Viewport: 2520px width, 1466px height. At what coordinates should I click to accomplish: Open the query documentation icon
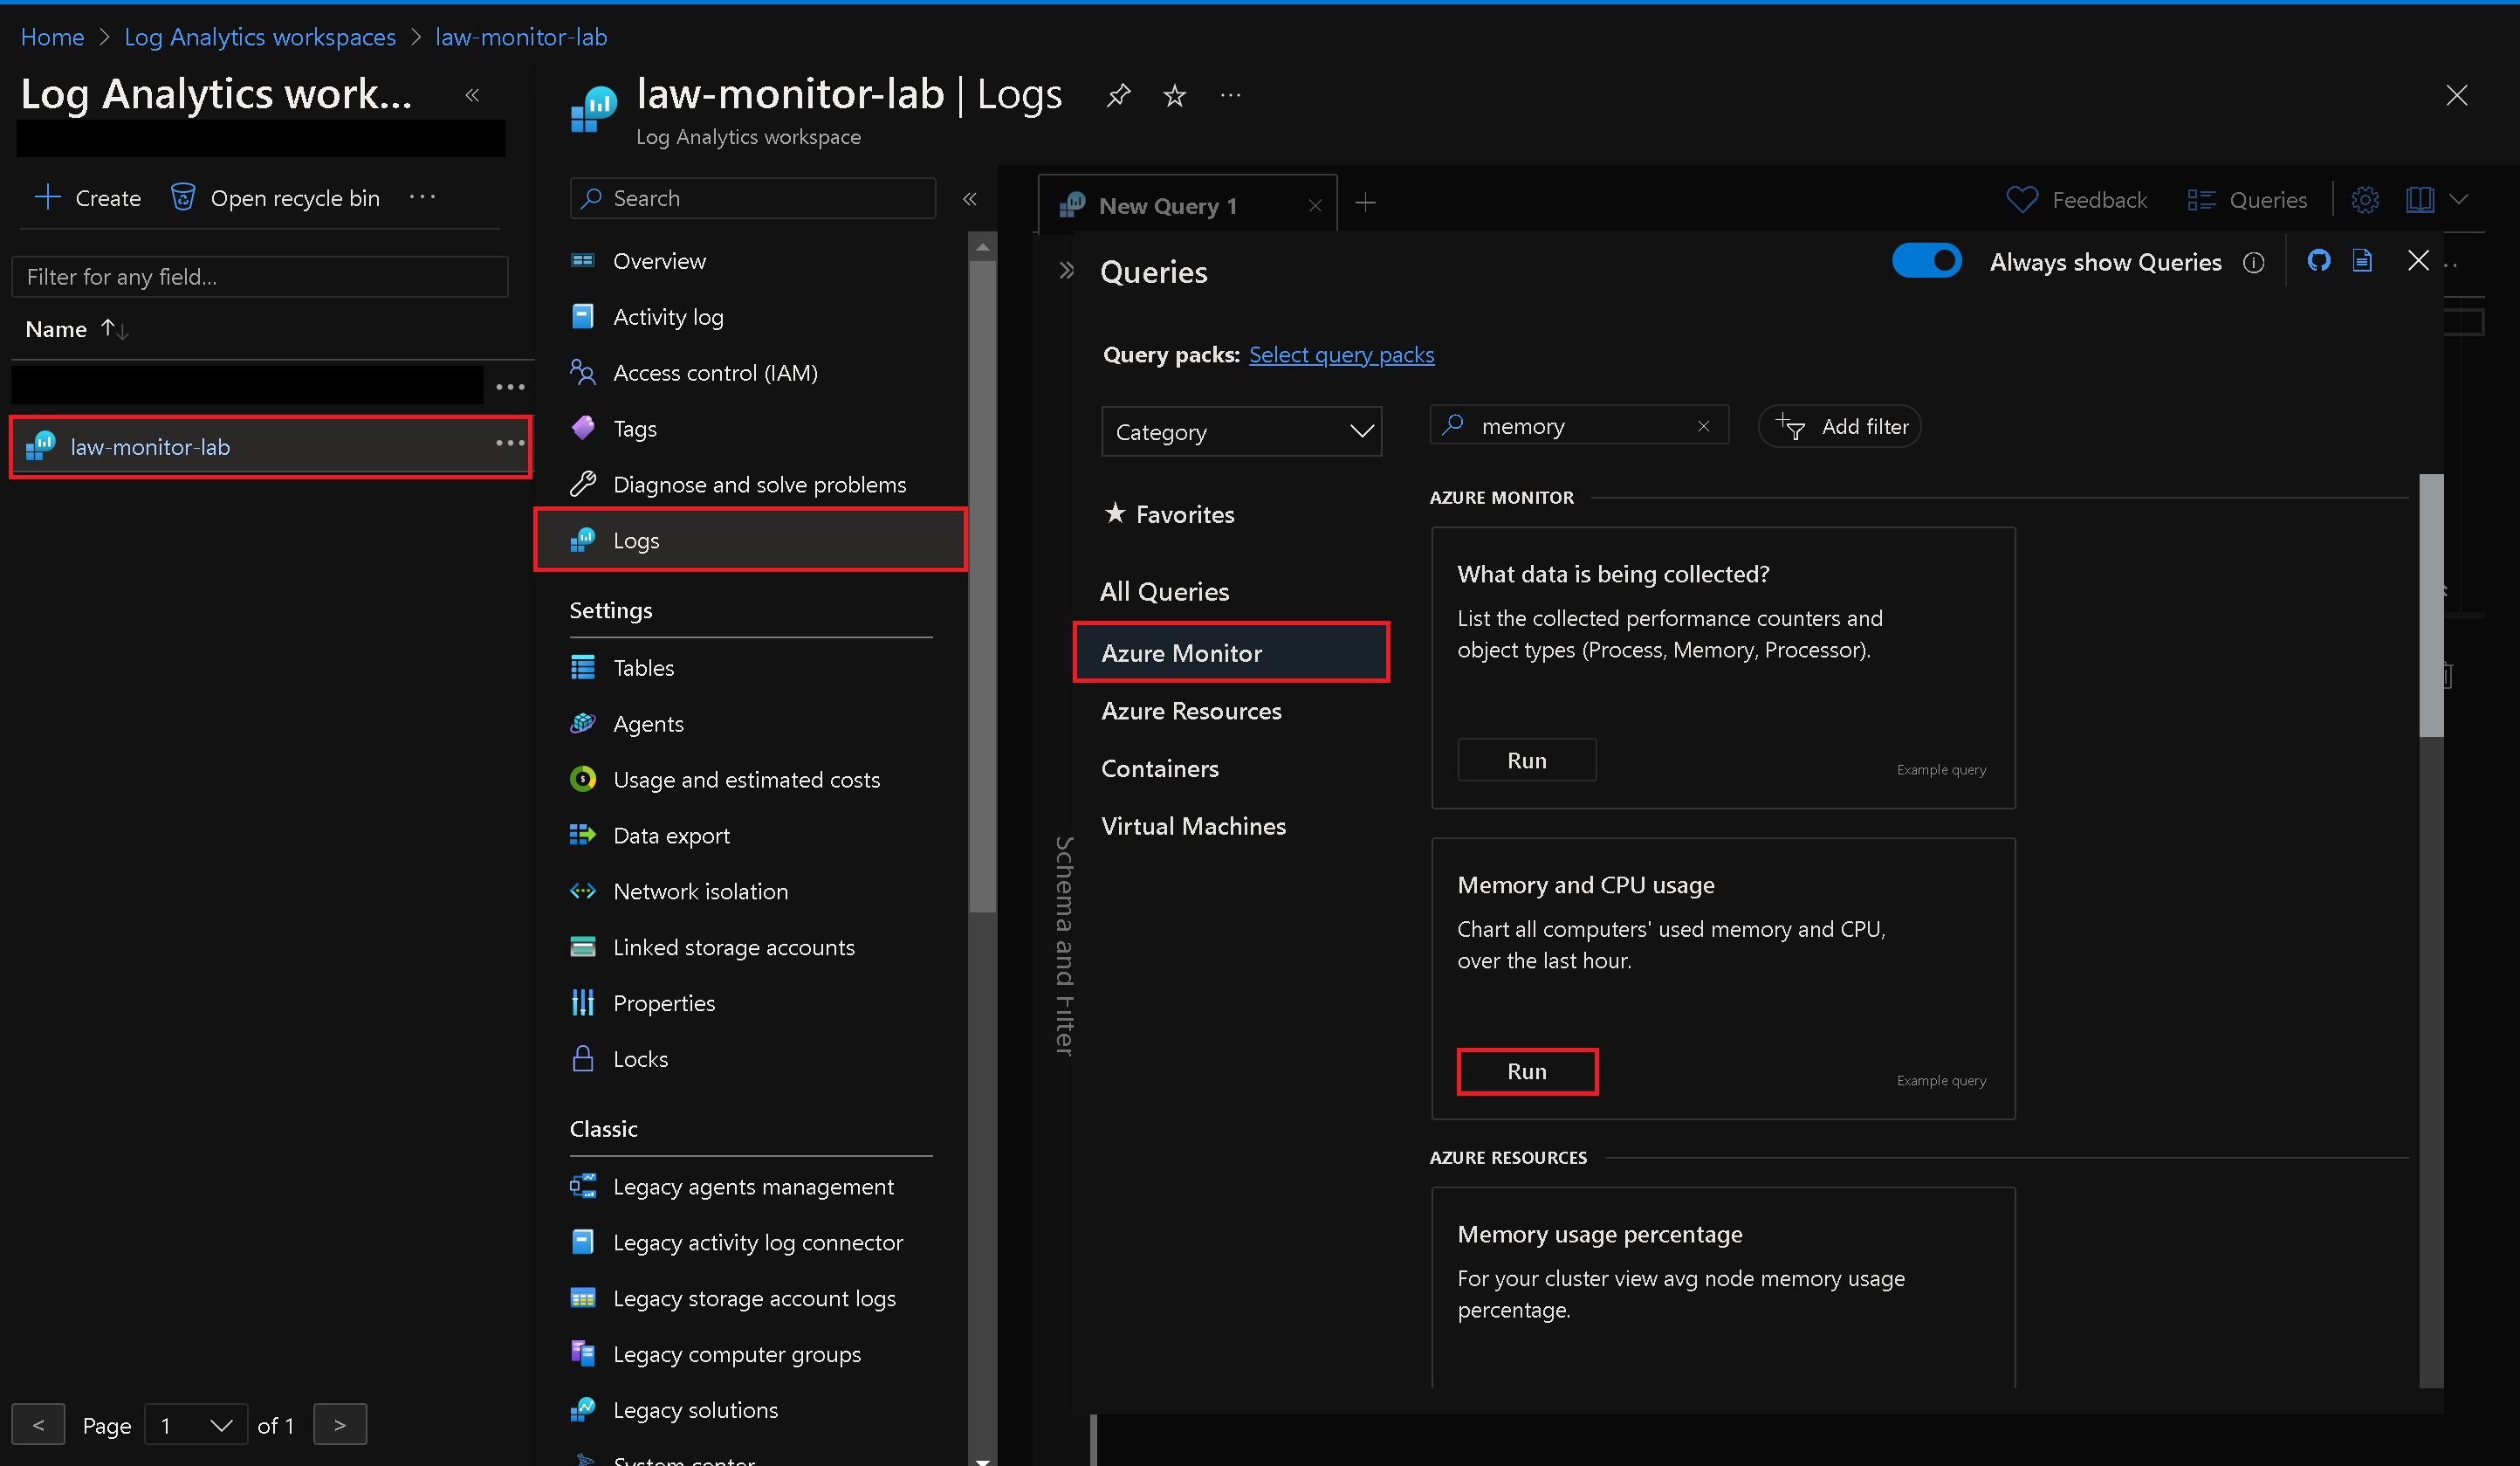click(2362, 260)
